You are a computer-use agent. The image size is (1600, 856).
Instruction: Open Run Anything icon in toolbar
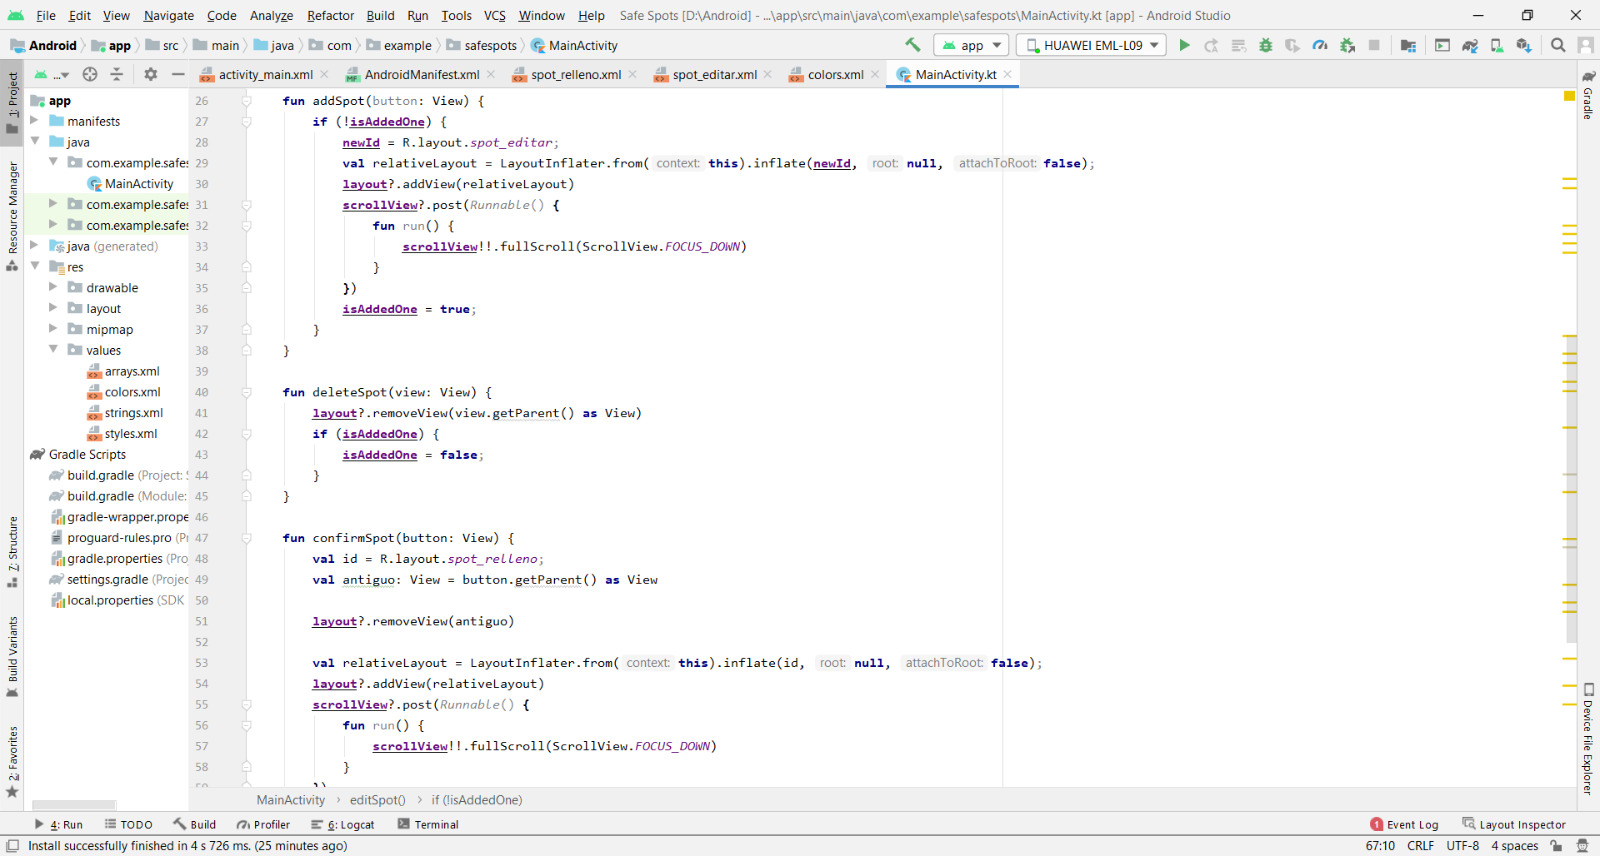(x=1442, y=45)
